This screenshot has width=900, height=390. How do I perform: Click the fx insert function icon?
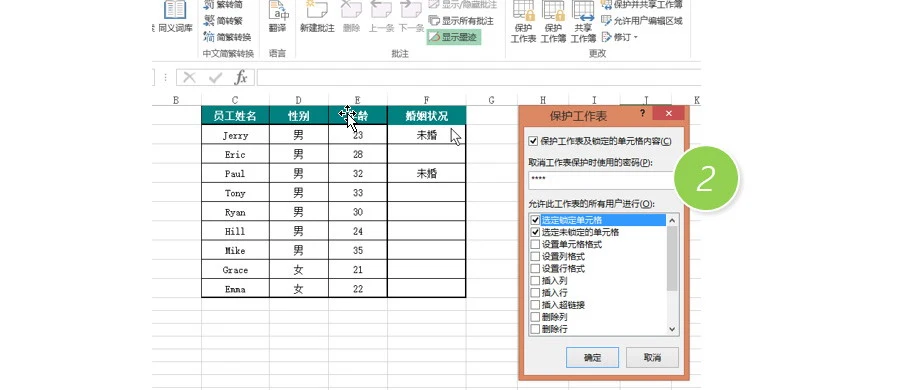pyautogui.click(x=241, y=77)
